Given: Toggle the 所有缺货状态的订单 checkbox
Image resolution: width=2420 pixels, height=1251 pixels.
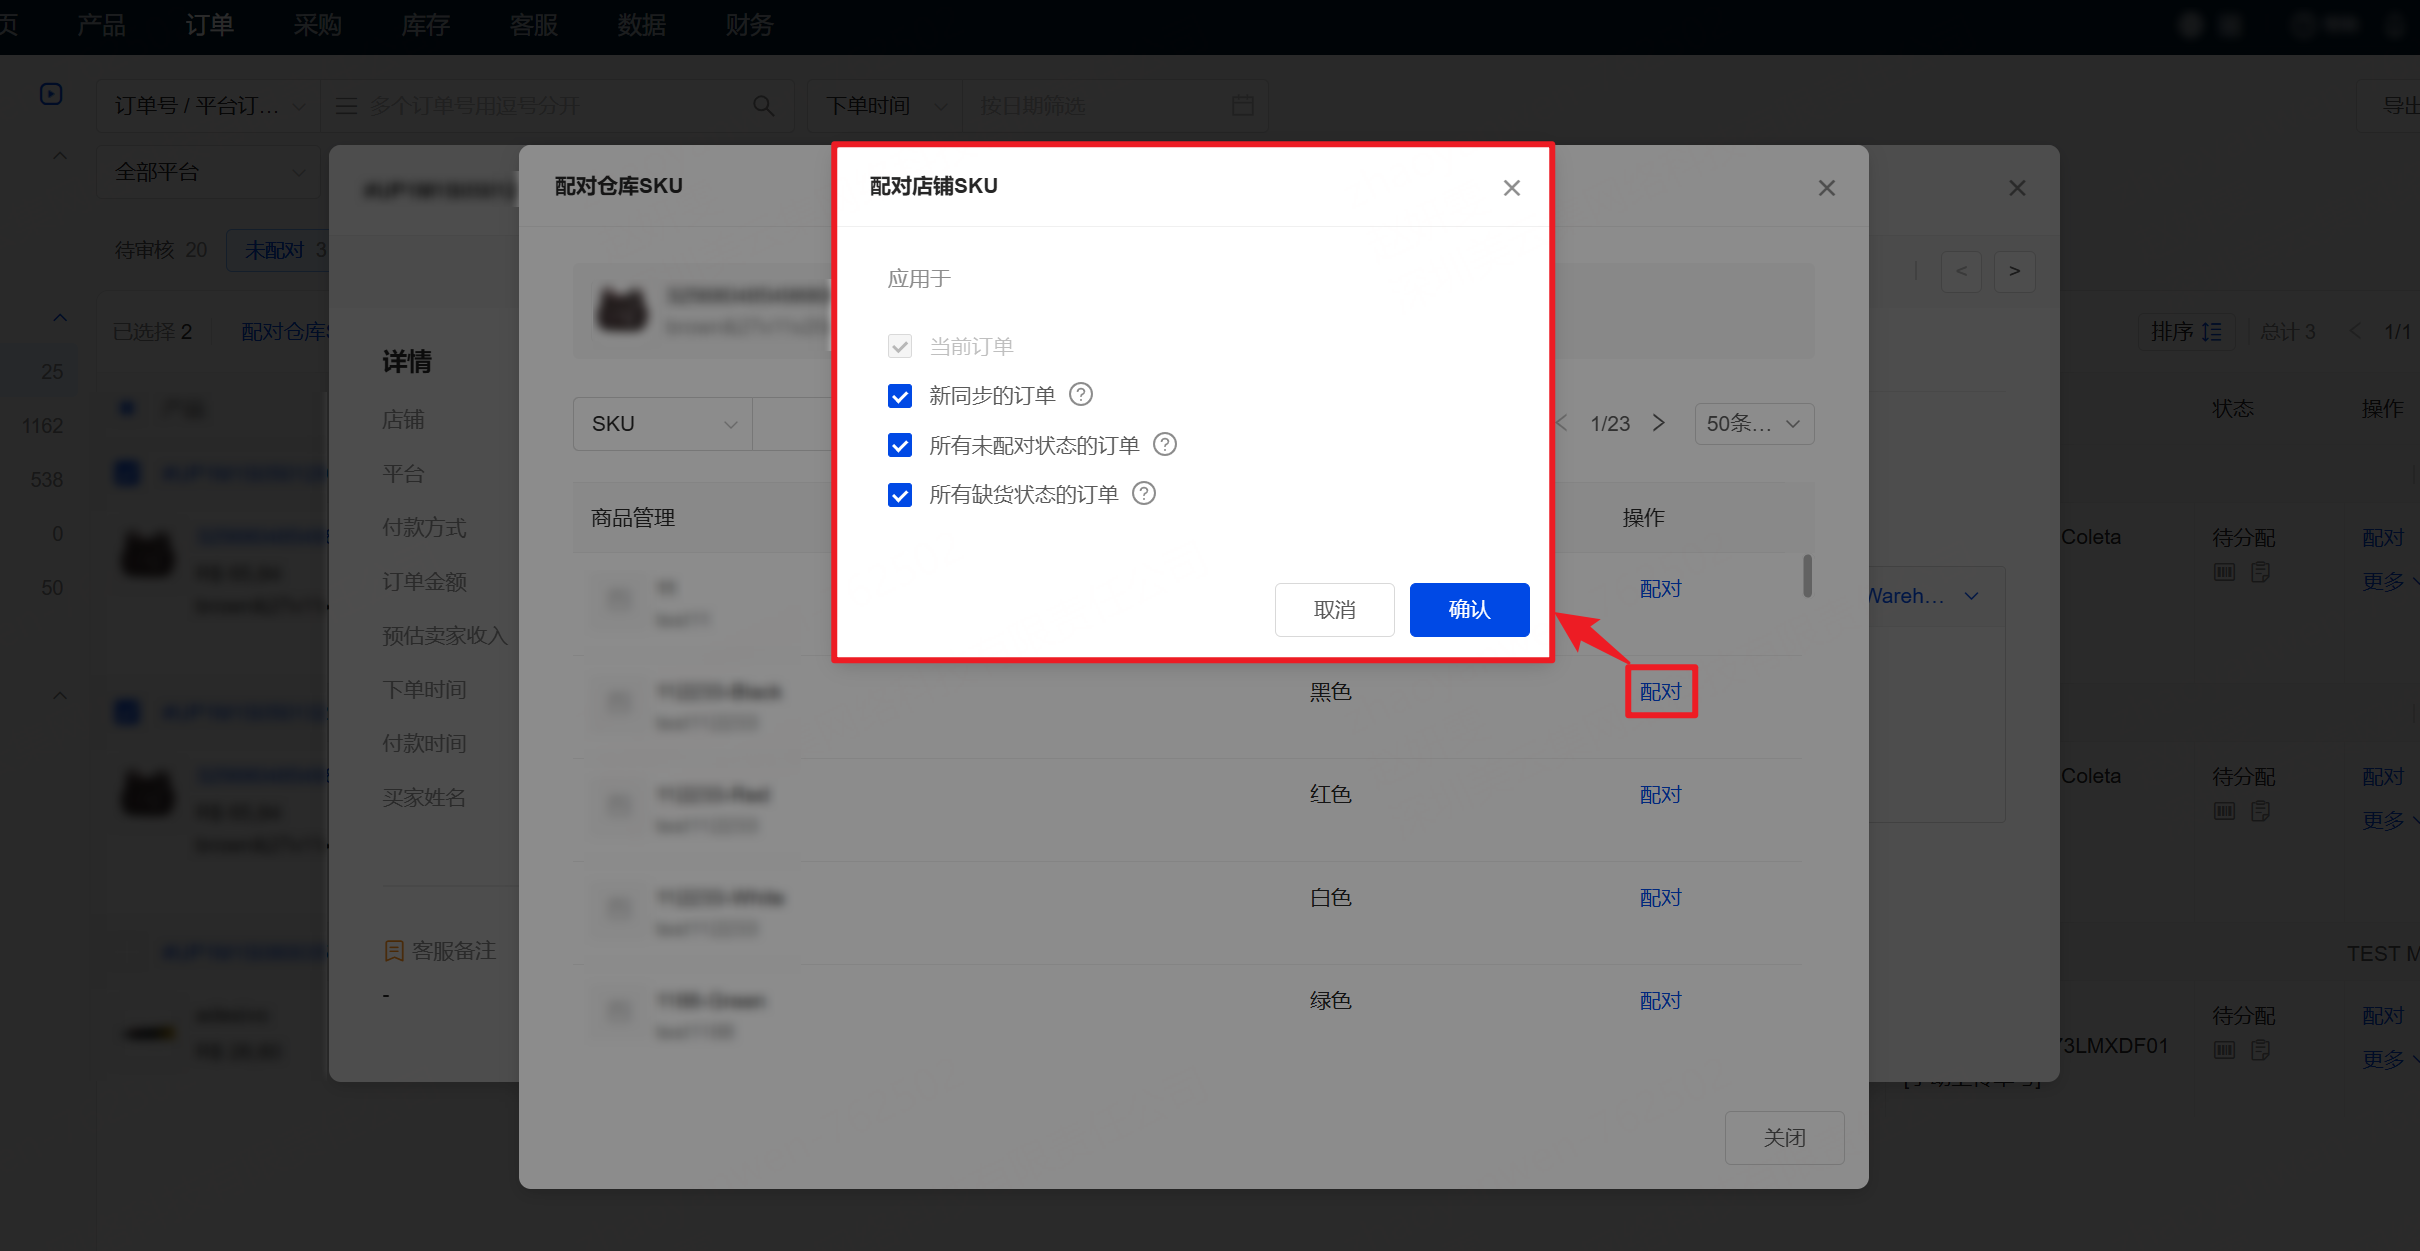Looking at the screenshot, I should 900,494.
